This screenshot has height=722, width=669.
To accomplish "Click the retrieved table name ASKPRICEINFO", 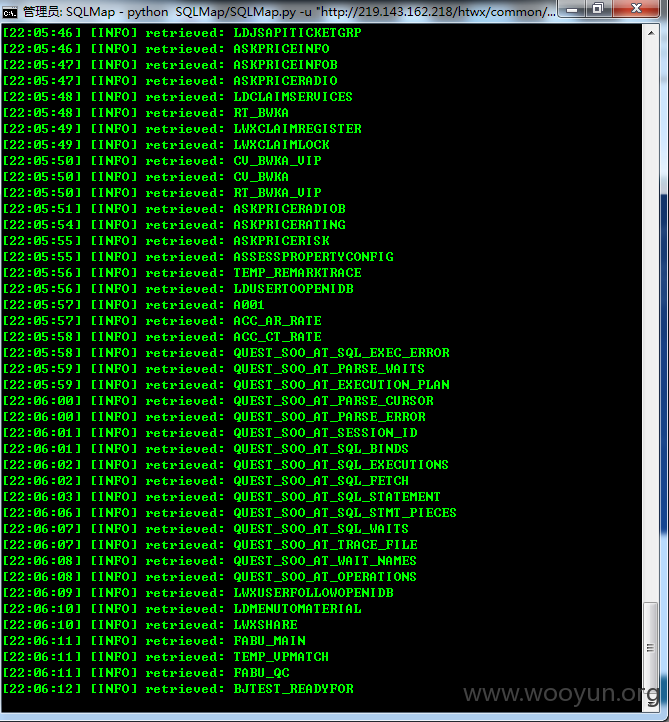I will click(x=281, y=49).
